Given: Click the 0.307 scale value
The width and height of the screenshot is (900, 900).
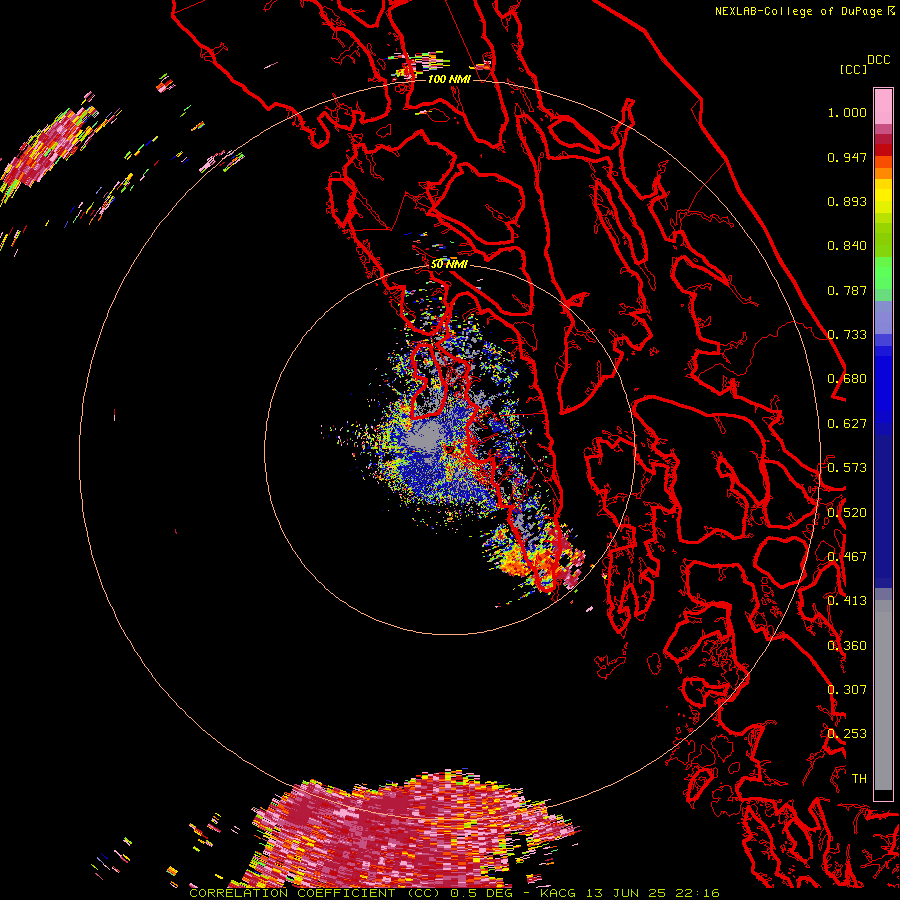Looking at the screenshot, I should tap(847, 690).
